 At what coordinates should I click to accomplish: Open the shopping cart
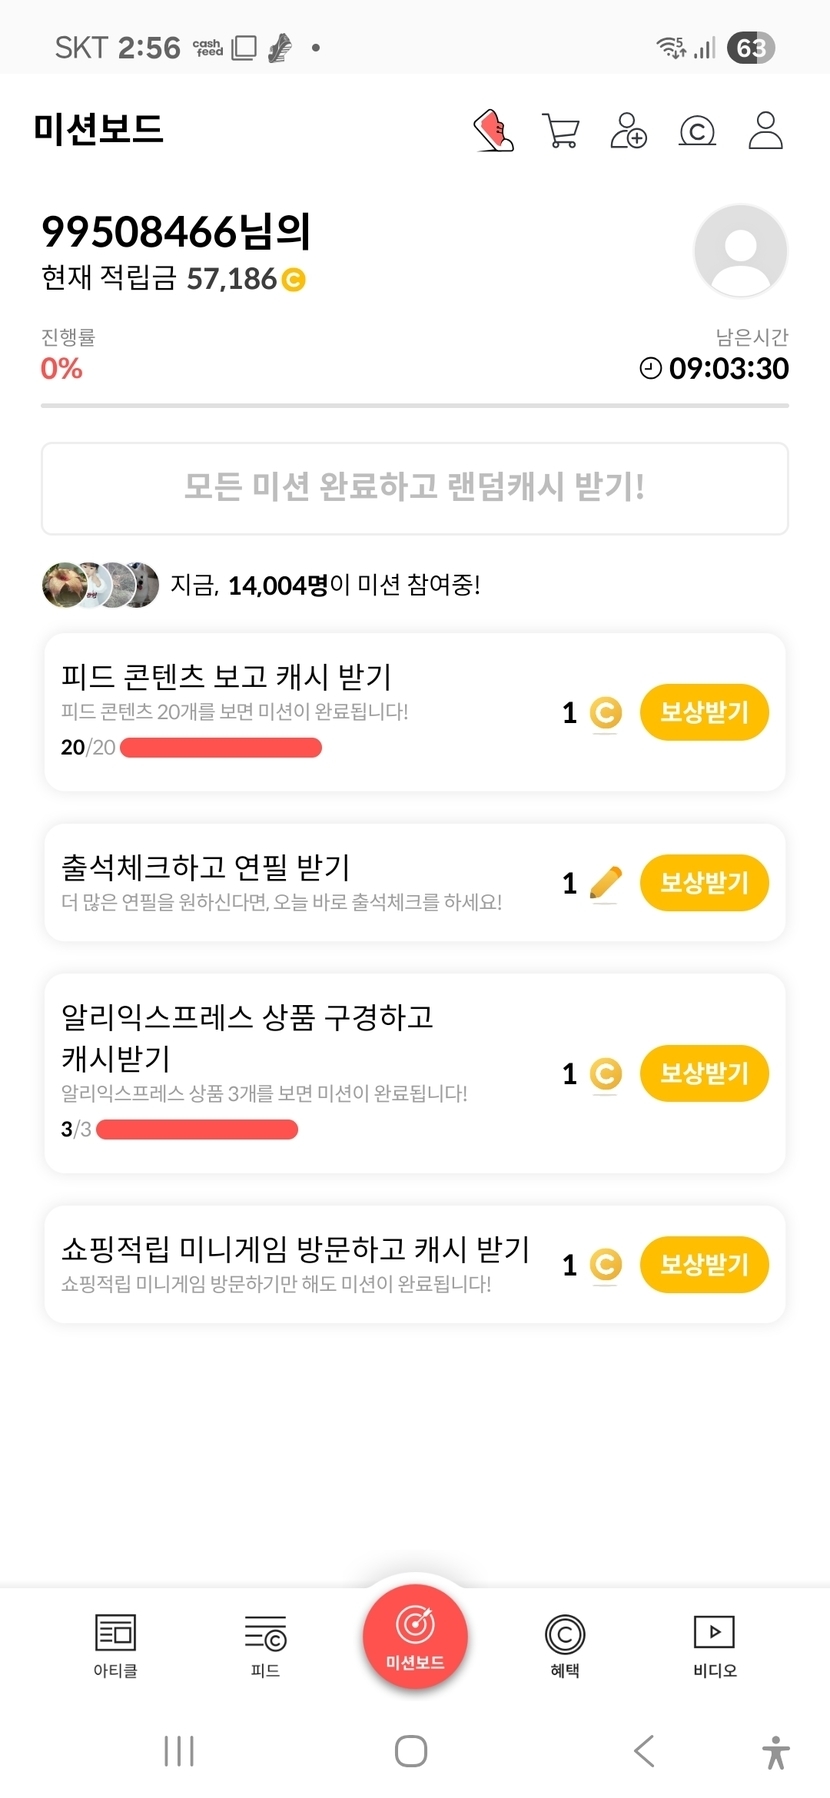pos(561,131)
